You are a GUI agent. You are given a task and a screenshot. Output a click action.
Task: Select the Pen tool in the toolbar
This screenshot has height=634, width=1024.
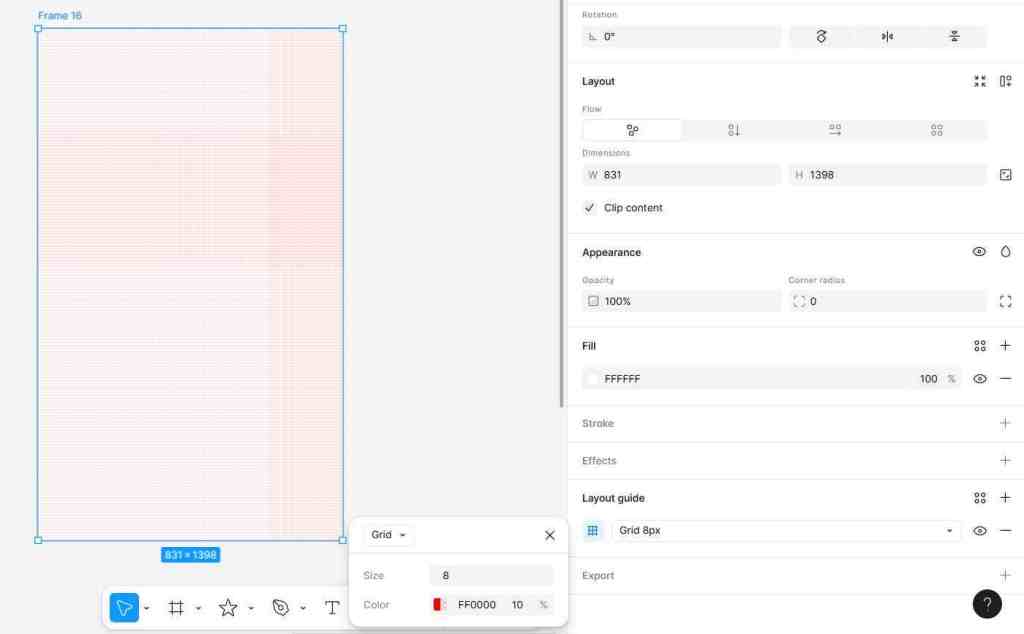tap(281, 607)
